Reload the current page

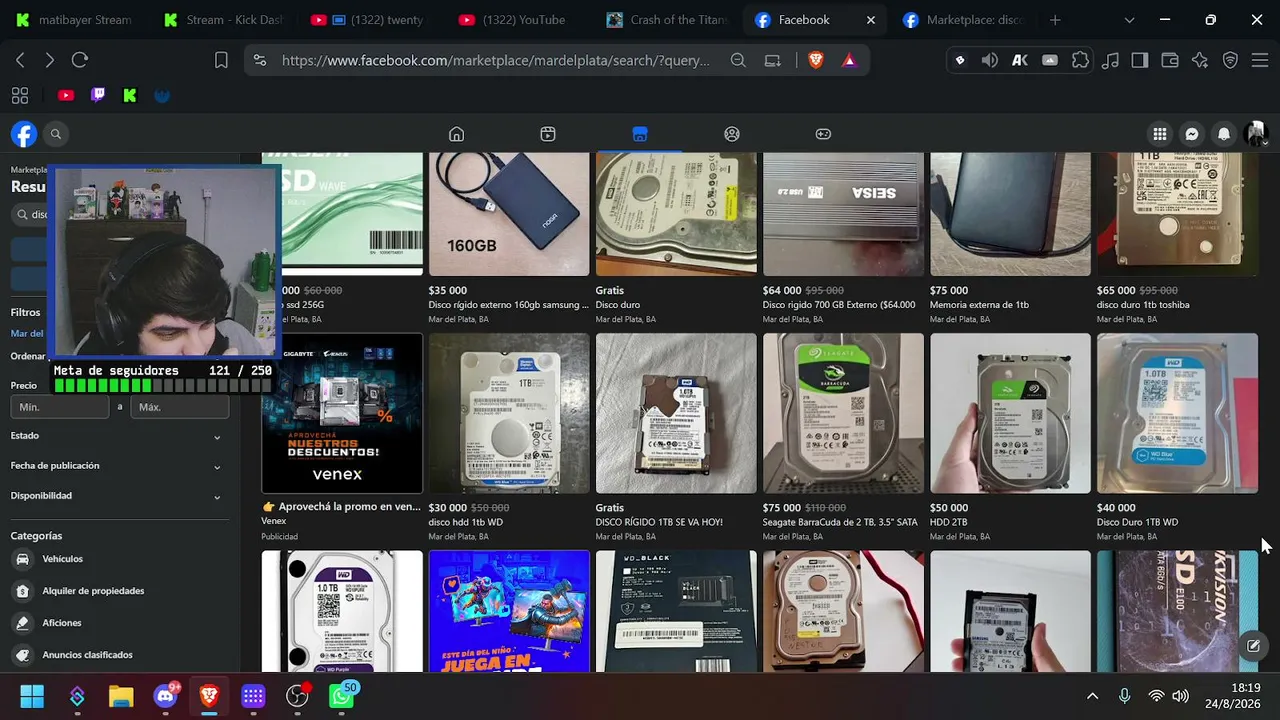coord(80,60)
